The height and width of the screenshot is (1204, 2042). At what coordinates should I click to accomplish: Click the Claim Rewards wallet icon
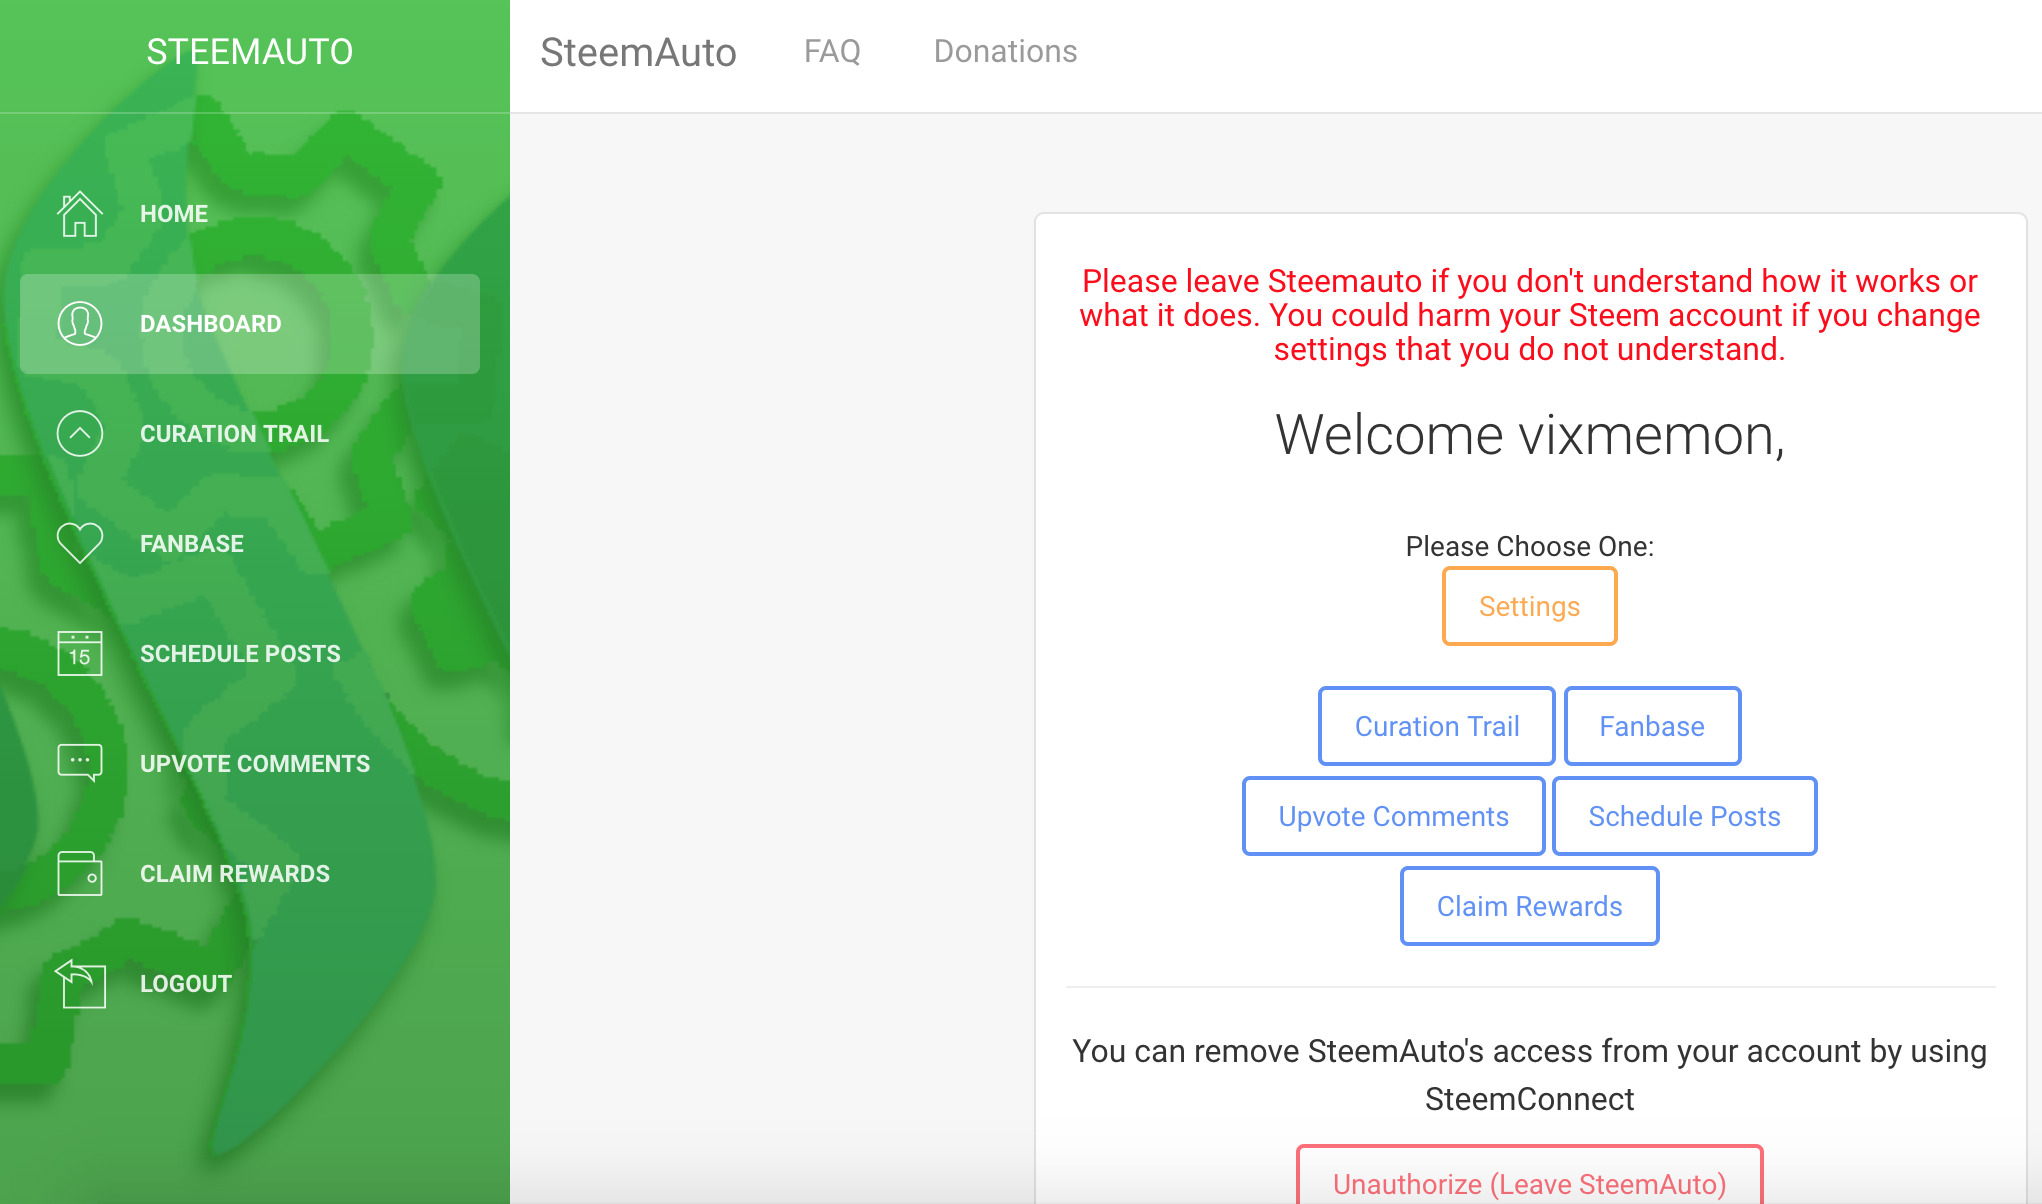tap(80, 874)
